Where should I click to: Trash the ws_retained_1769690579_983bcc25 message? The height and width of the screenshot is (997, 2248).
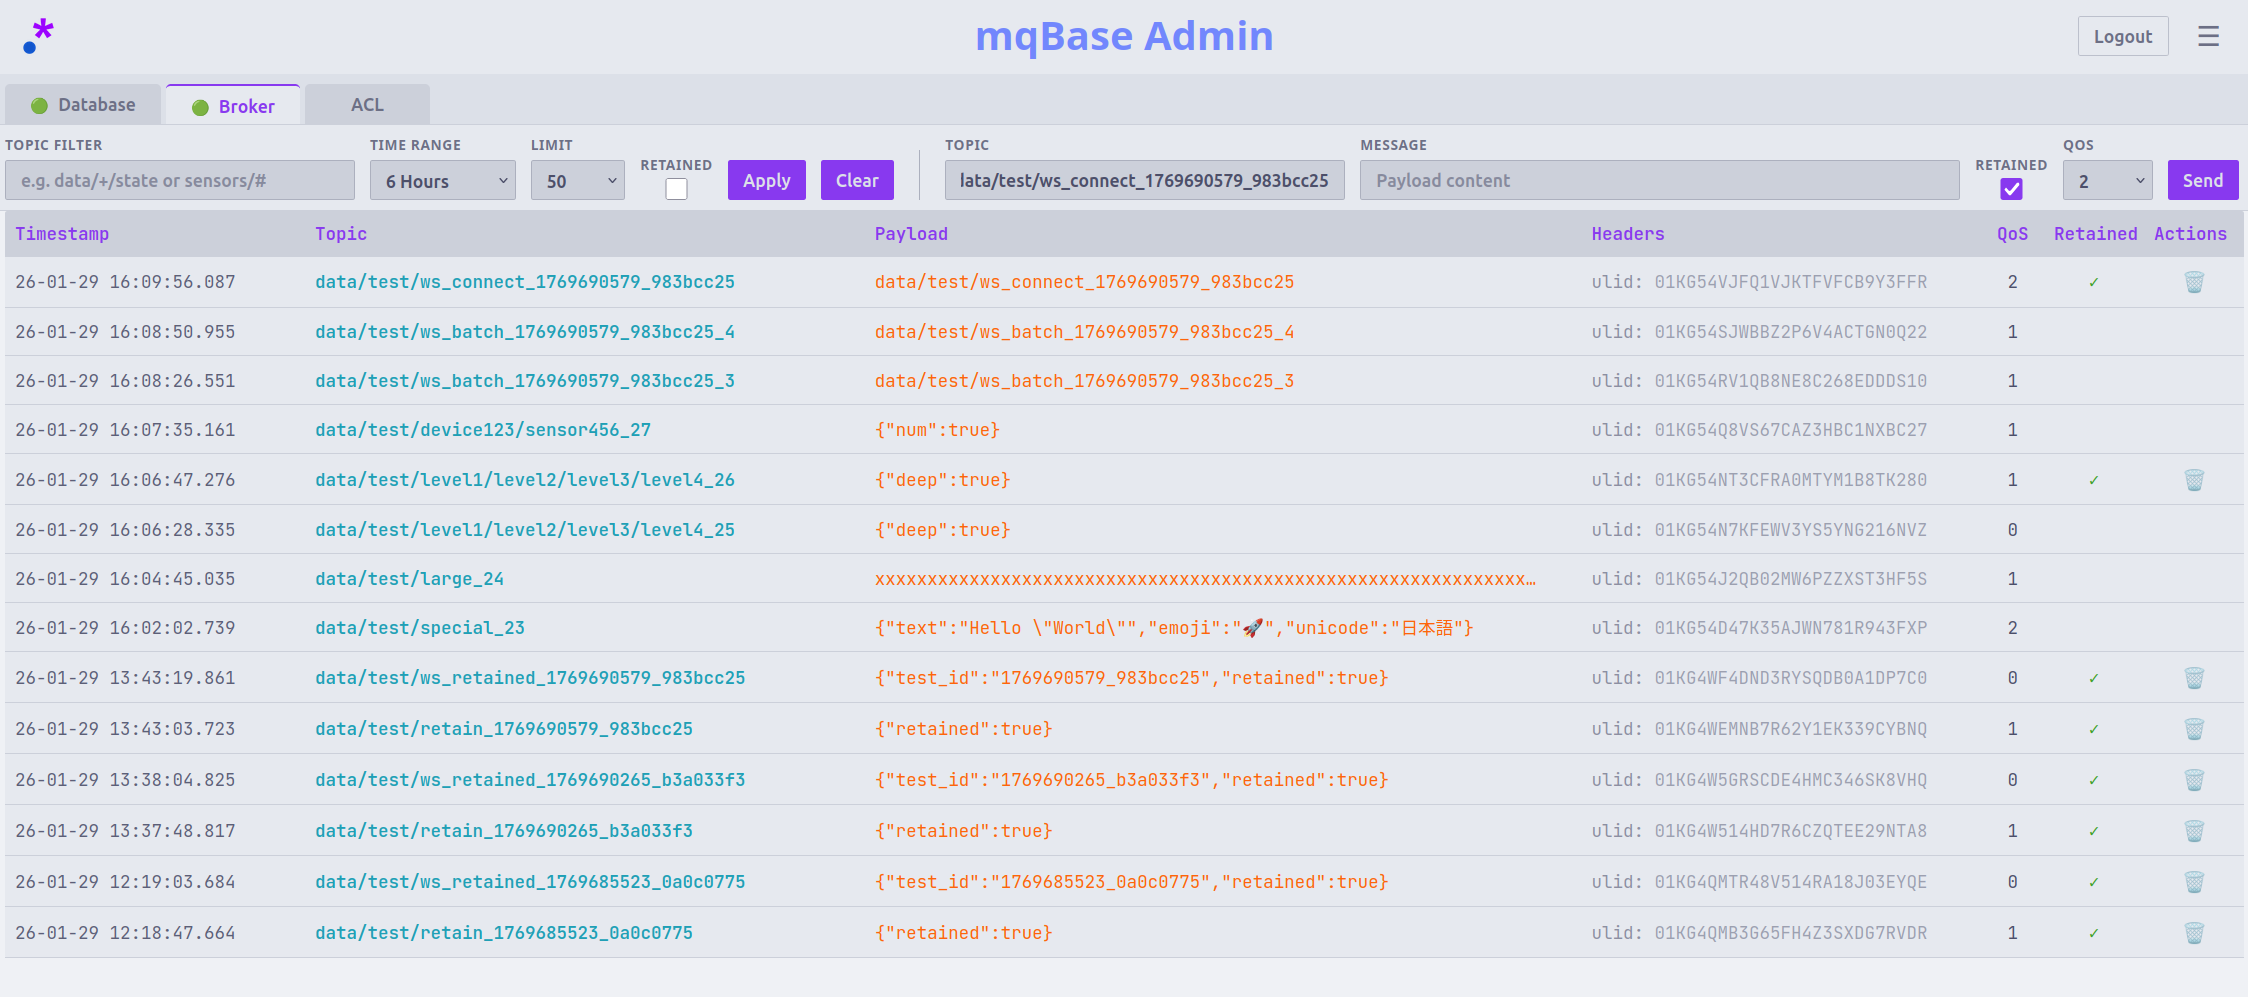coord(2194,678)
